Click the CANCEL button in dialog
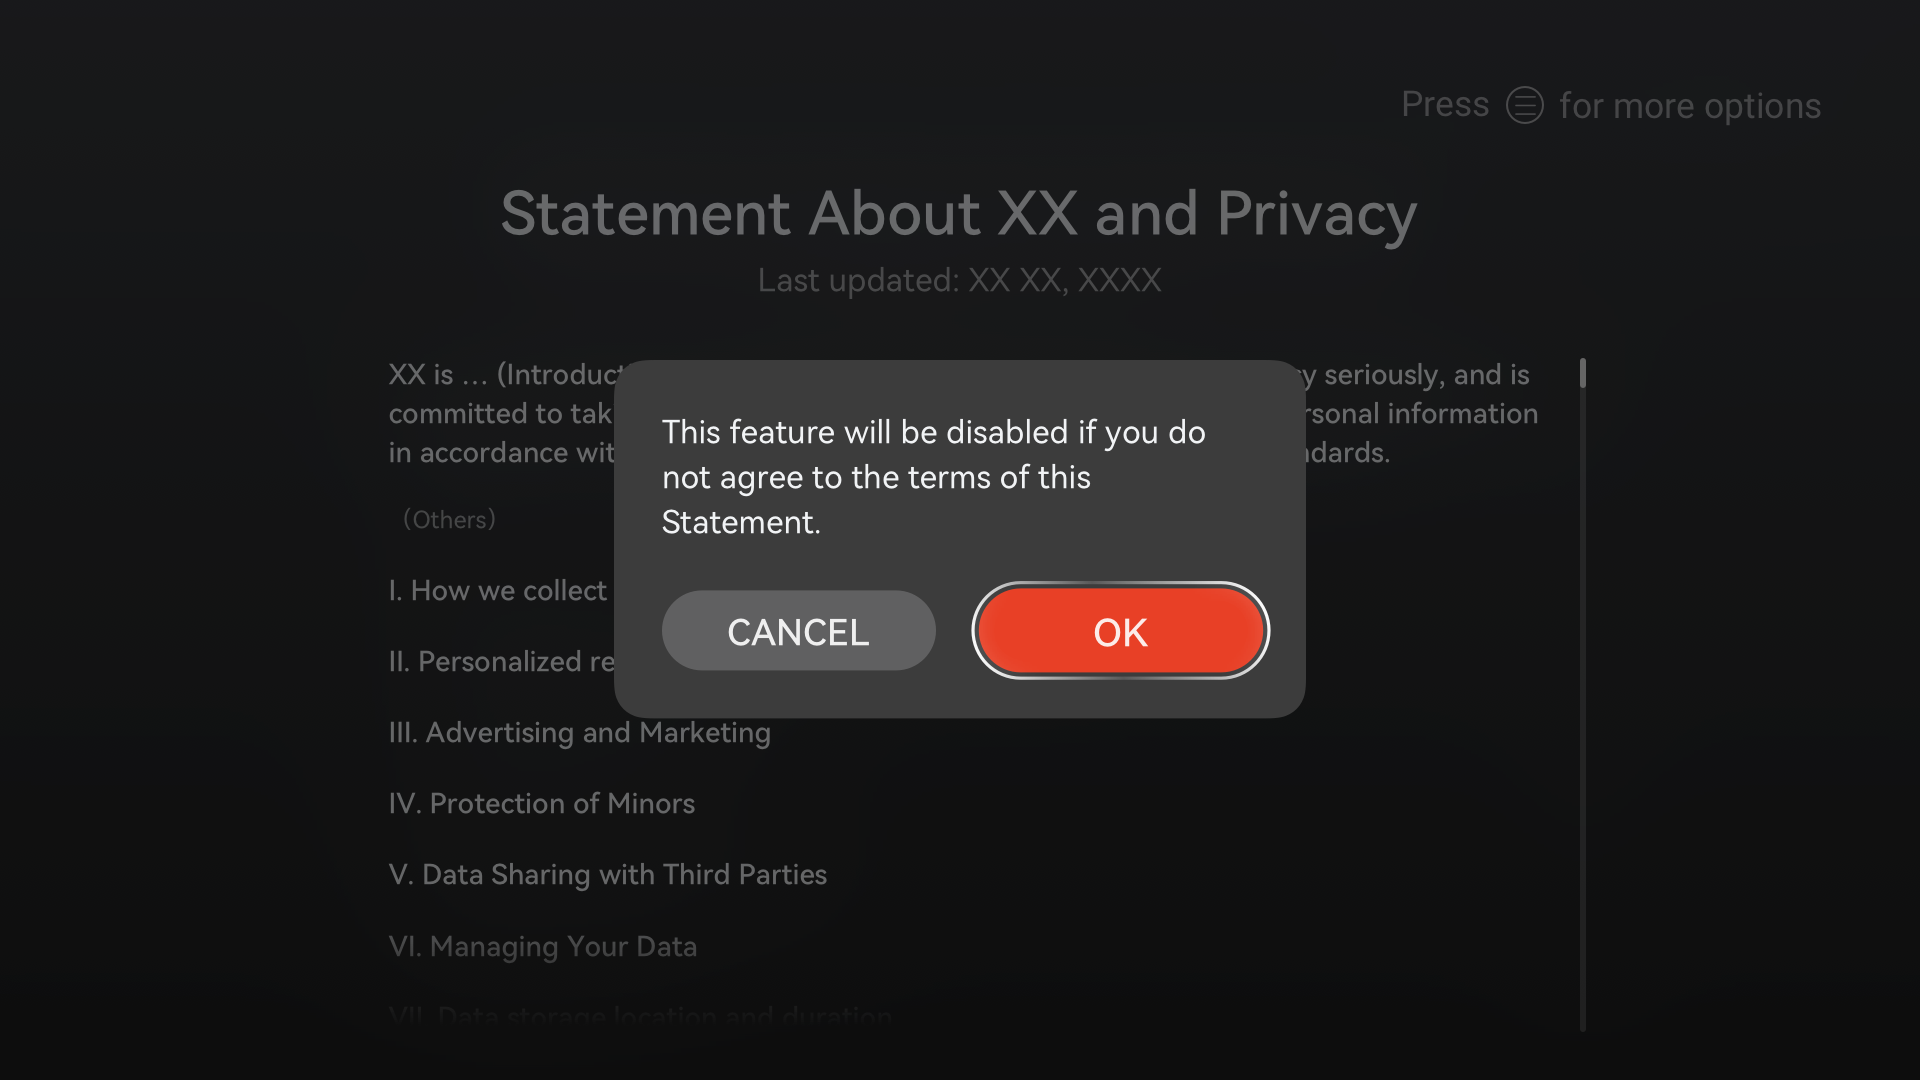Screen dimensions: 1920x1080 (798, 631)
